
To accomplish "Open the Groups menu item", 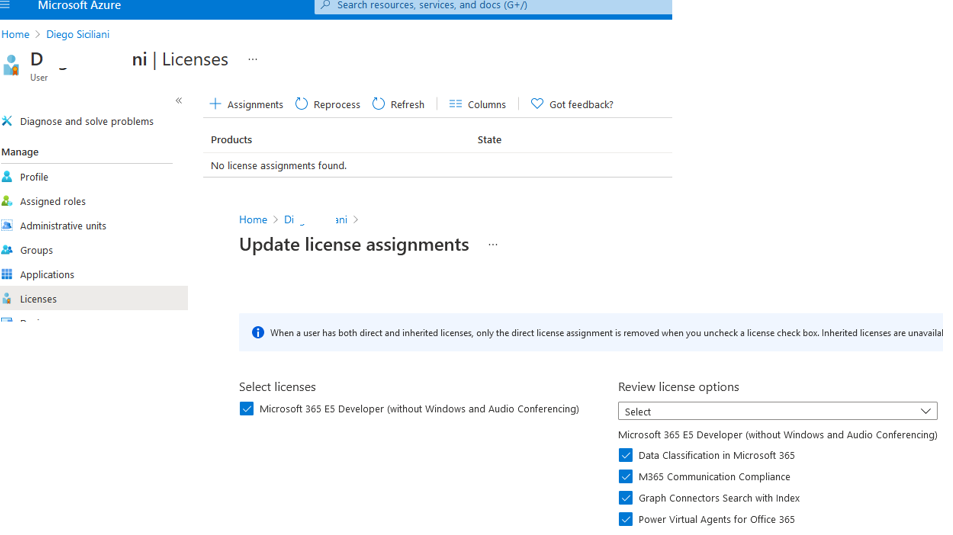I will pyautogui.click(x=36, y=250).
